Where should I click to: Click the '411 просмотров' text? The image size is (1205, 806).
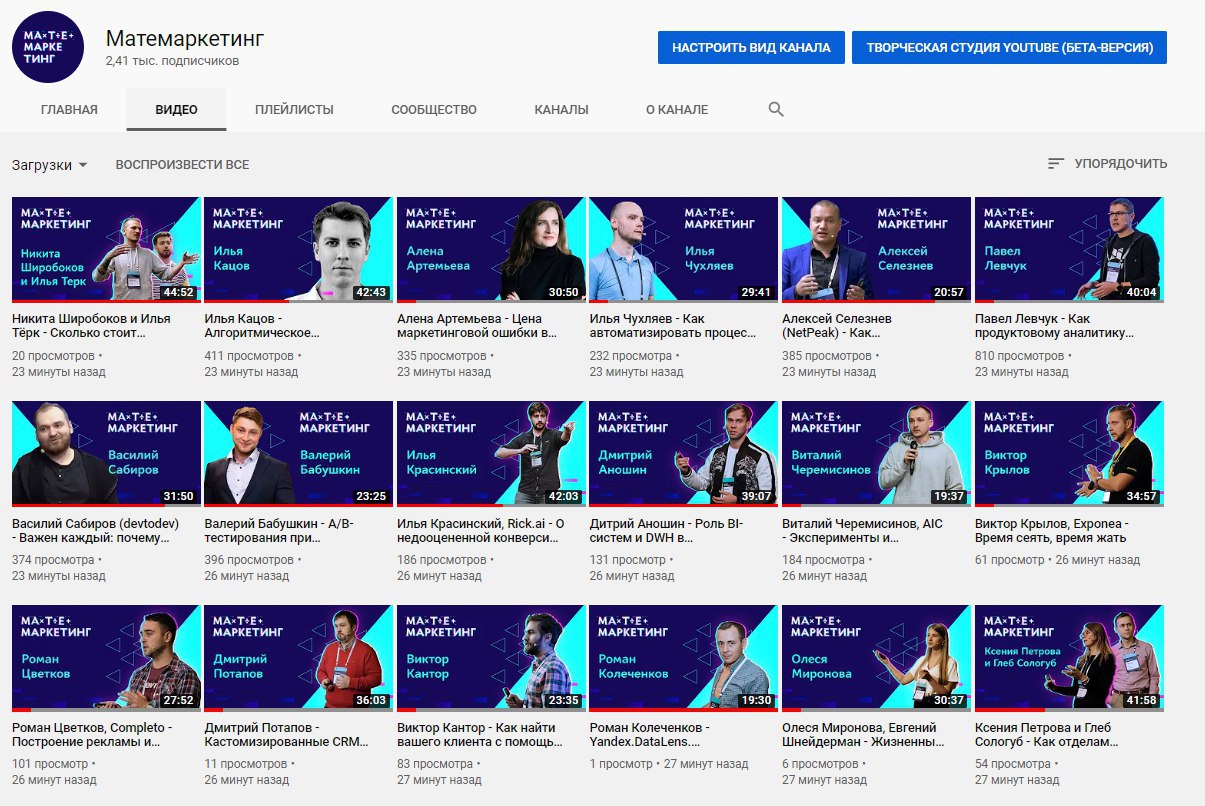coord(247,356)
